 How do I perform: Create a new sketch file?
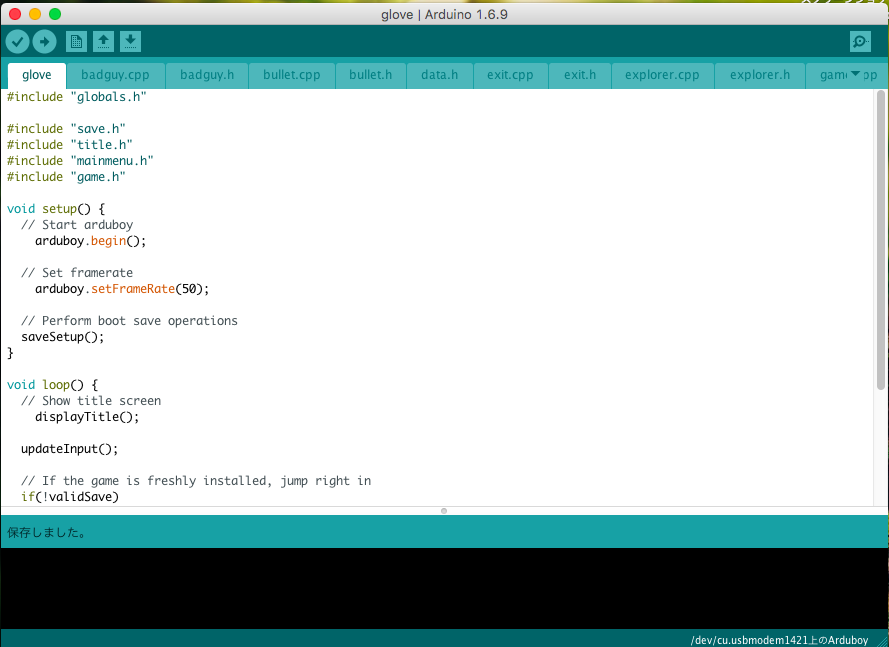point(77,41)
